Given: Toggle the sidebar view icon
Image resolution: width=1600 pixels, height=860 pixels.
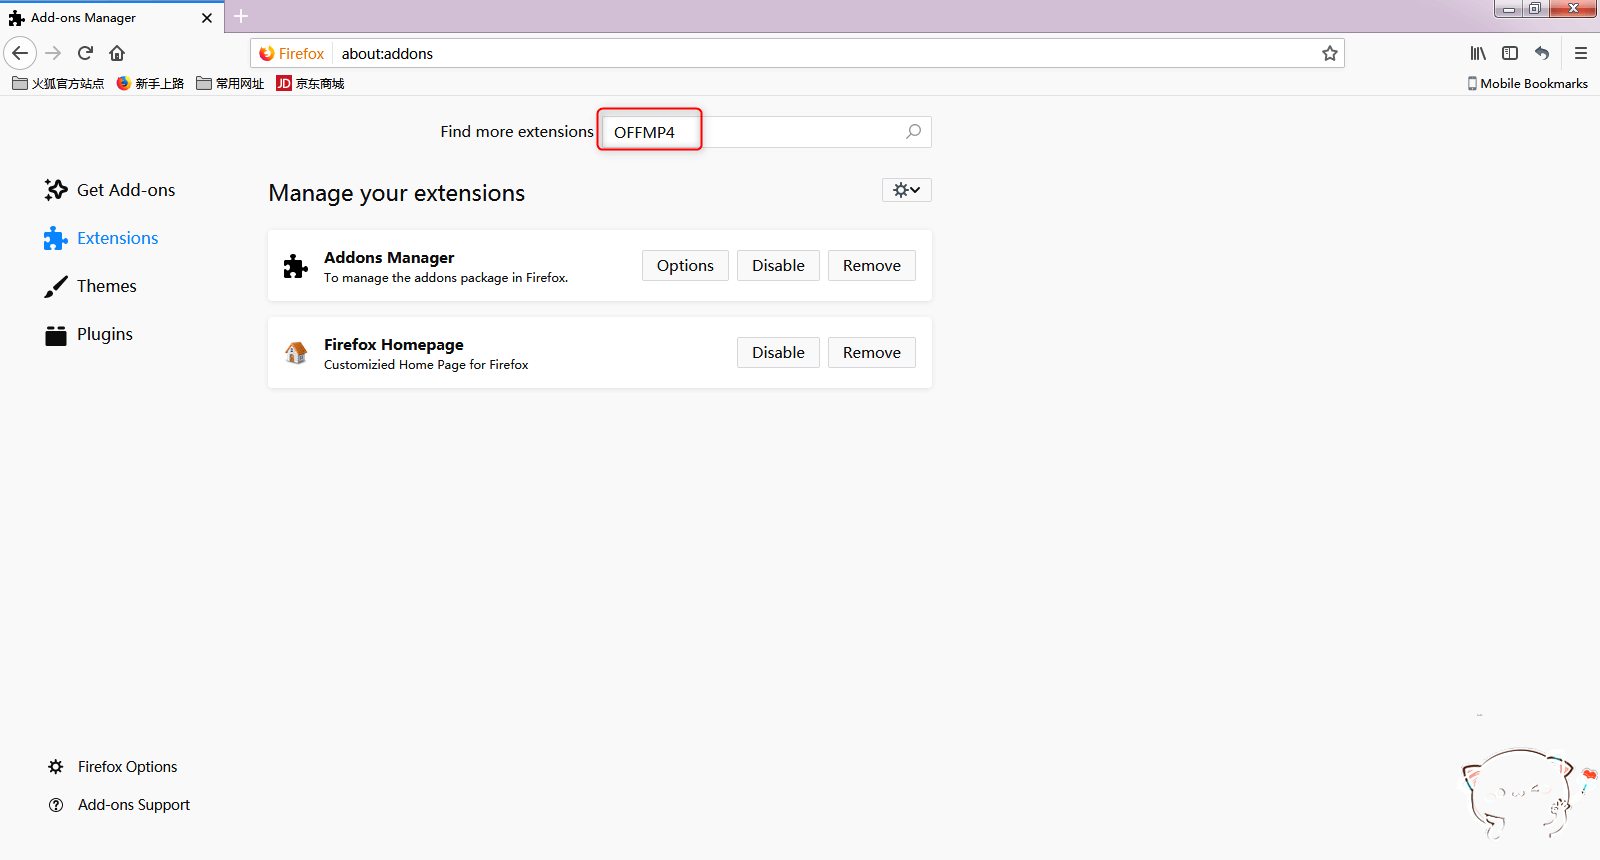Looking at the screenshot, I should [1510, 53].
